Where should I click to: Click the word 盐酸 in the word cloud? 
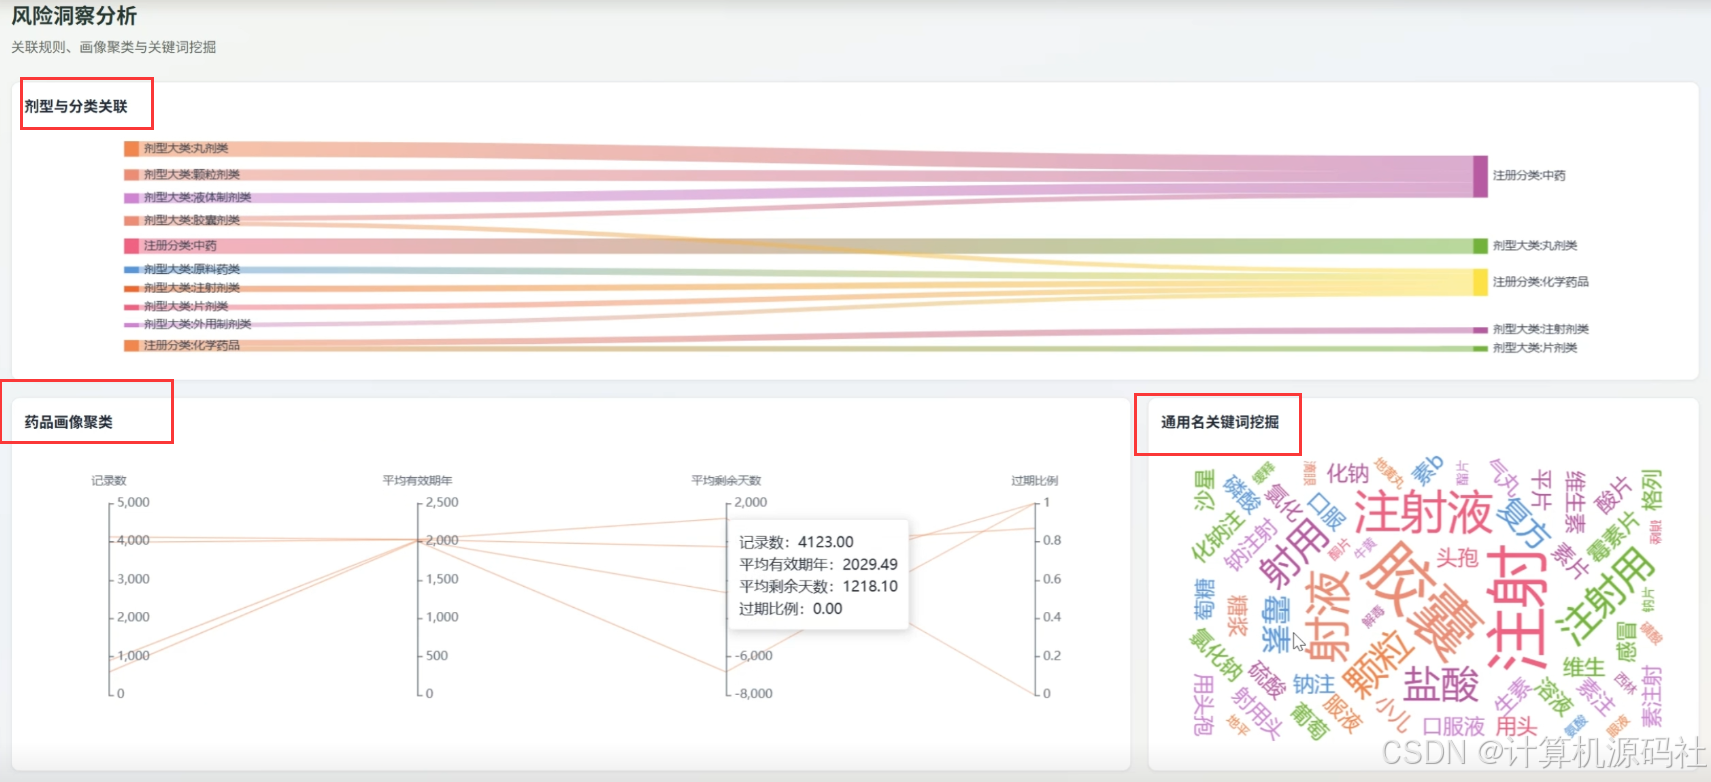pyautogui.click(x=1441, y=686)
